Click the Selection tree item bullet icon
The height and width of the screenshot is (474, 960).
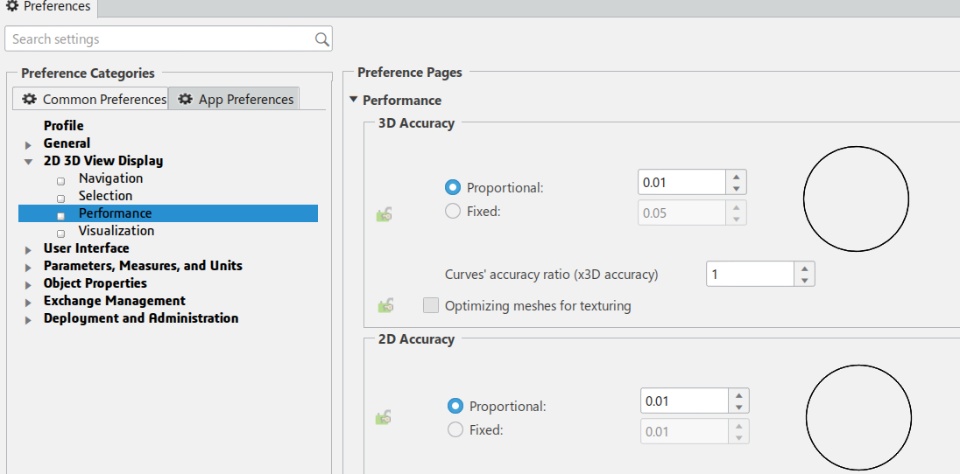pyautogui.click(x=61, y=197)
